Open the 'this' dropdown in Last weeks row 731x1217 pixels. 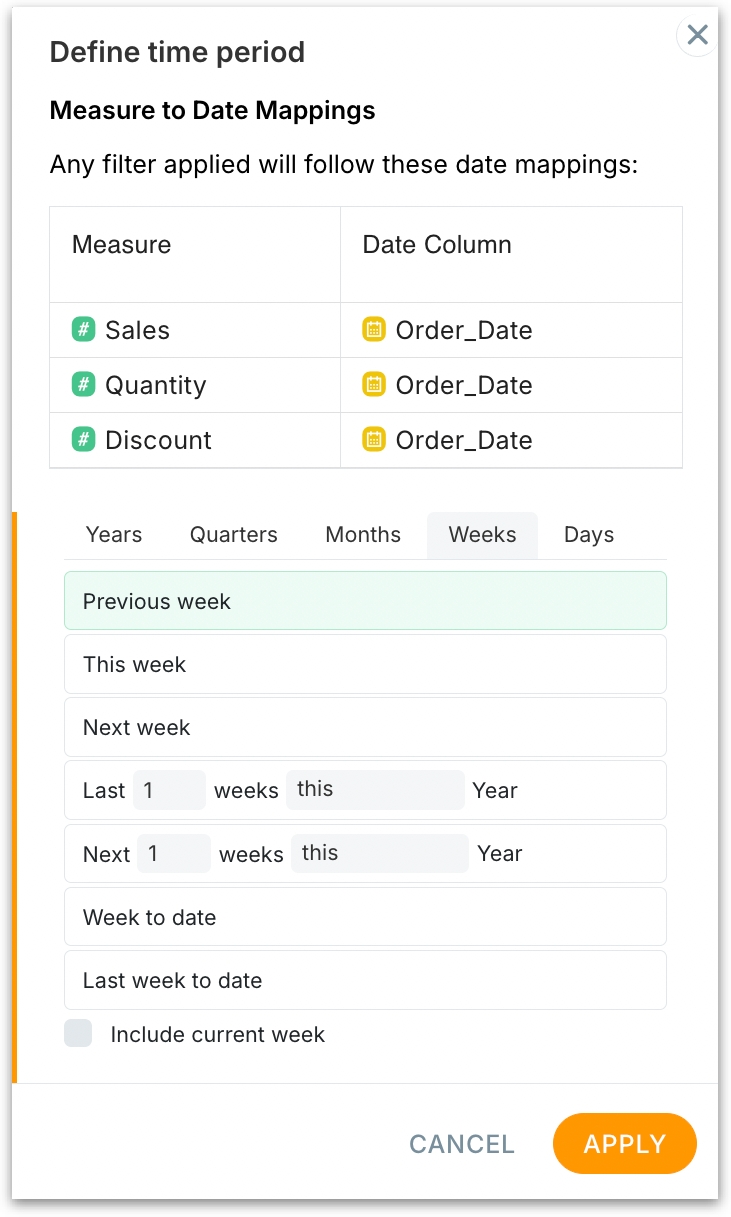coord(375,790)
